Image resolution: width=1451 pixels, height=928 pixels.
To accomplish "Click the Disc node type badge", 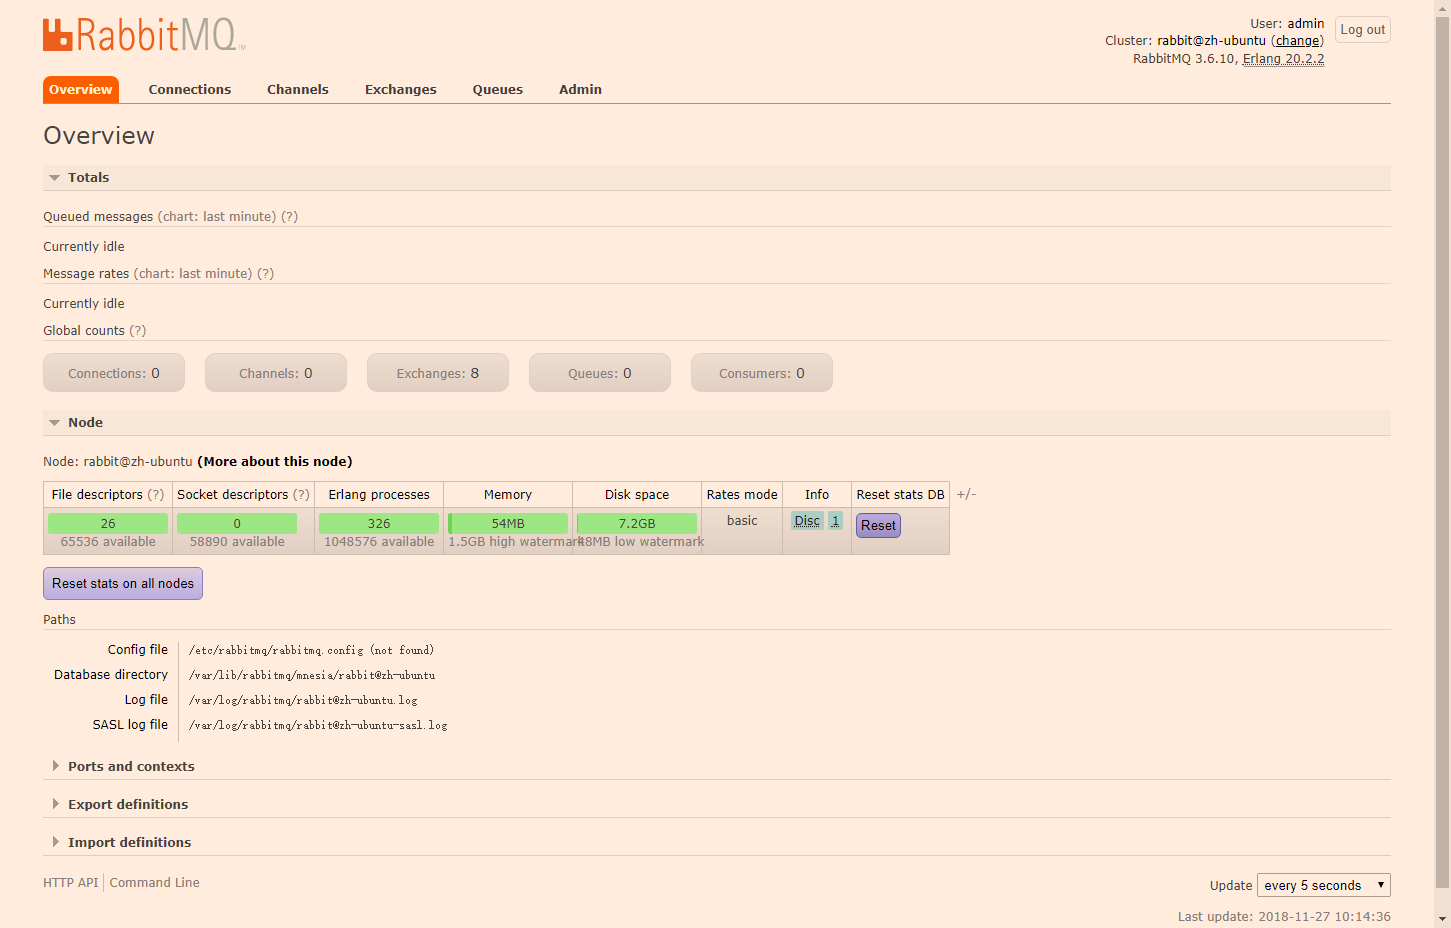I will click(x=807, y=520).
